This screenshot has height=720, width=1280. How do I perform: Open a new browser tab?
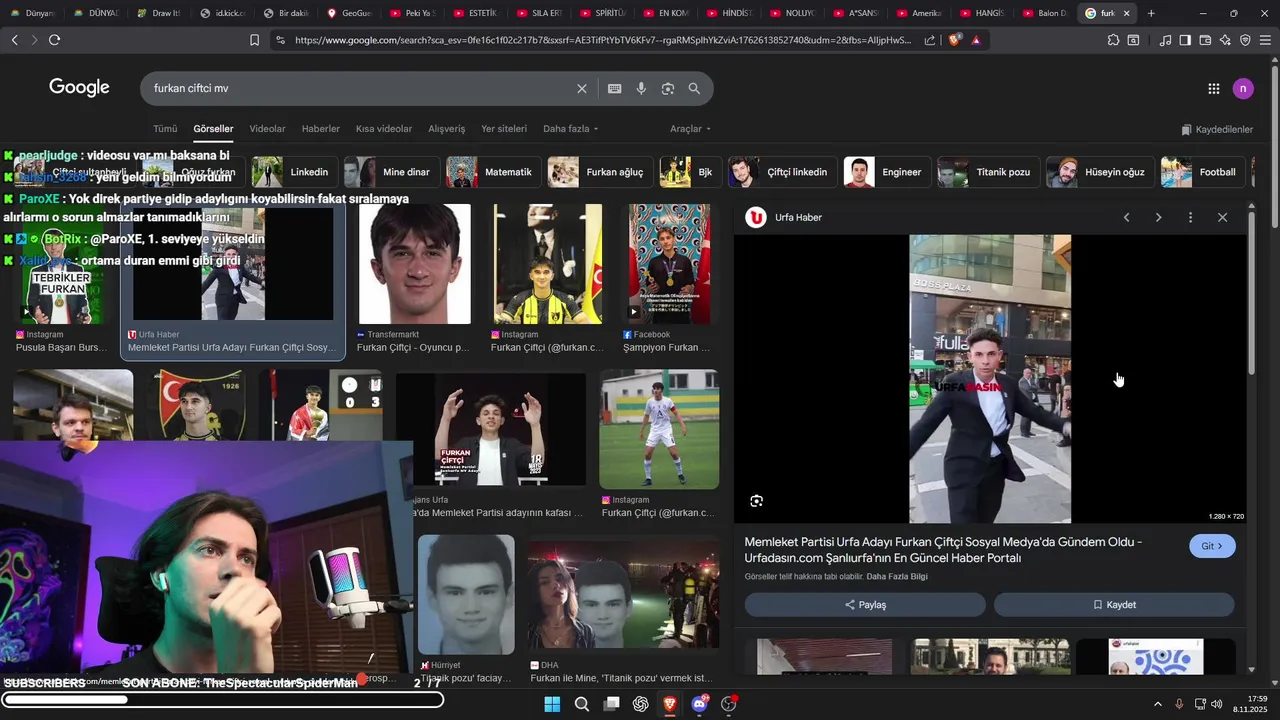click(x=1151, y=13)
